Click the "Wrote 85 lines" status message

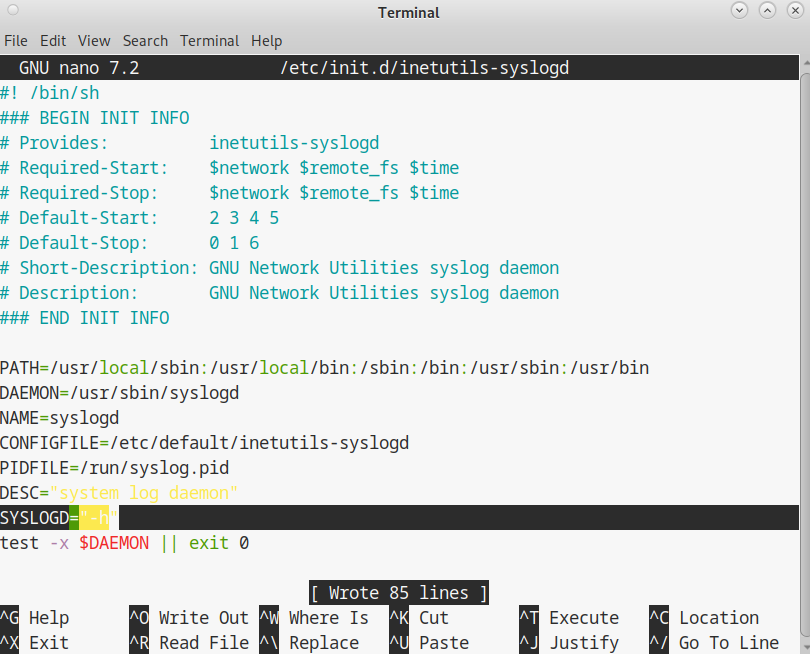coord(399,593)
